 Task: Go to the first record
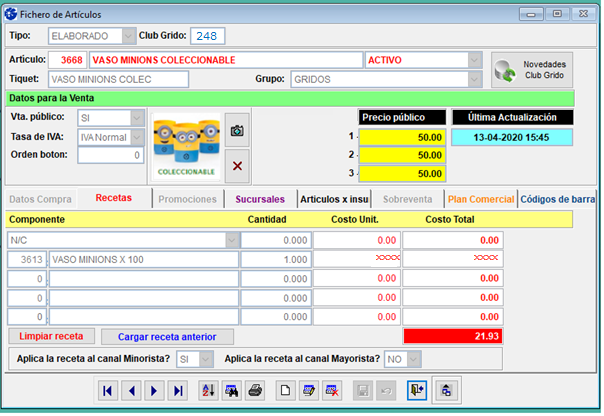click(x=108, y=390)
